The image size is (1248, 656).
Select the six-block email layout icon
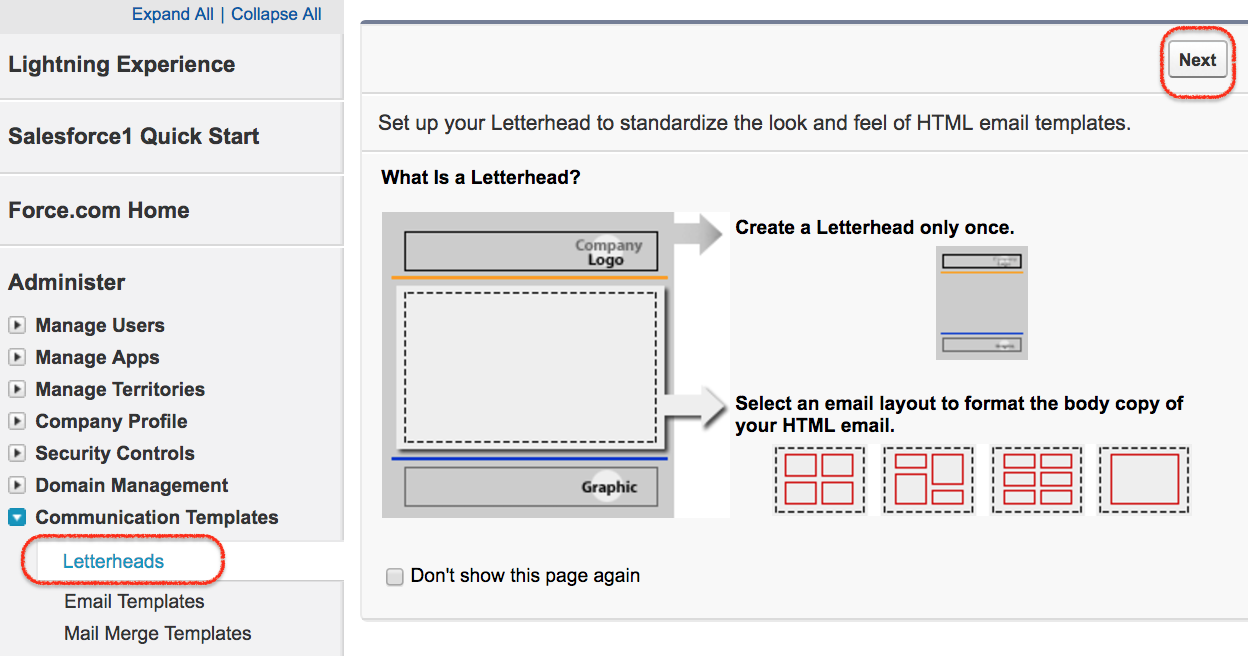[x=1037, y=480]
